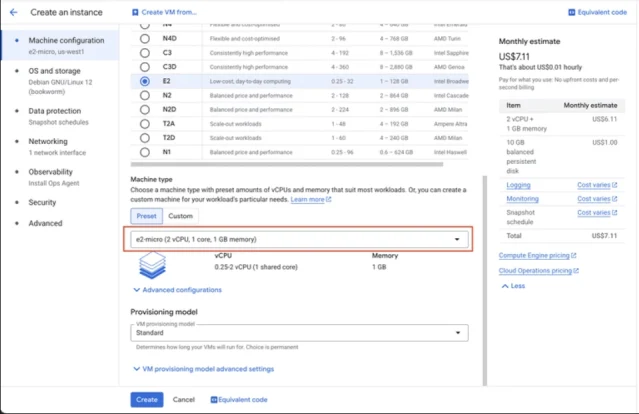
Task: Select the T2D machine series radio
Action: pos(144,138)
